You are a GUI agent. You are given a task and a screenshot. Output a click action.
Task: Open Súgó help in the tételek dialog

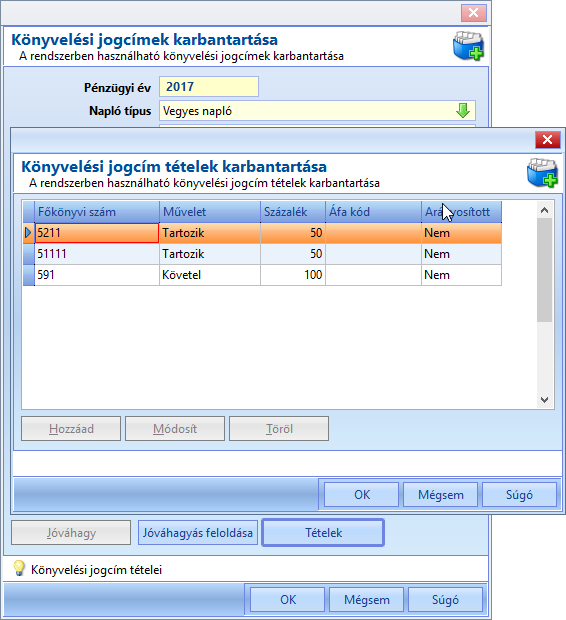point(519,495)
